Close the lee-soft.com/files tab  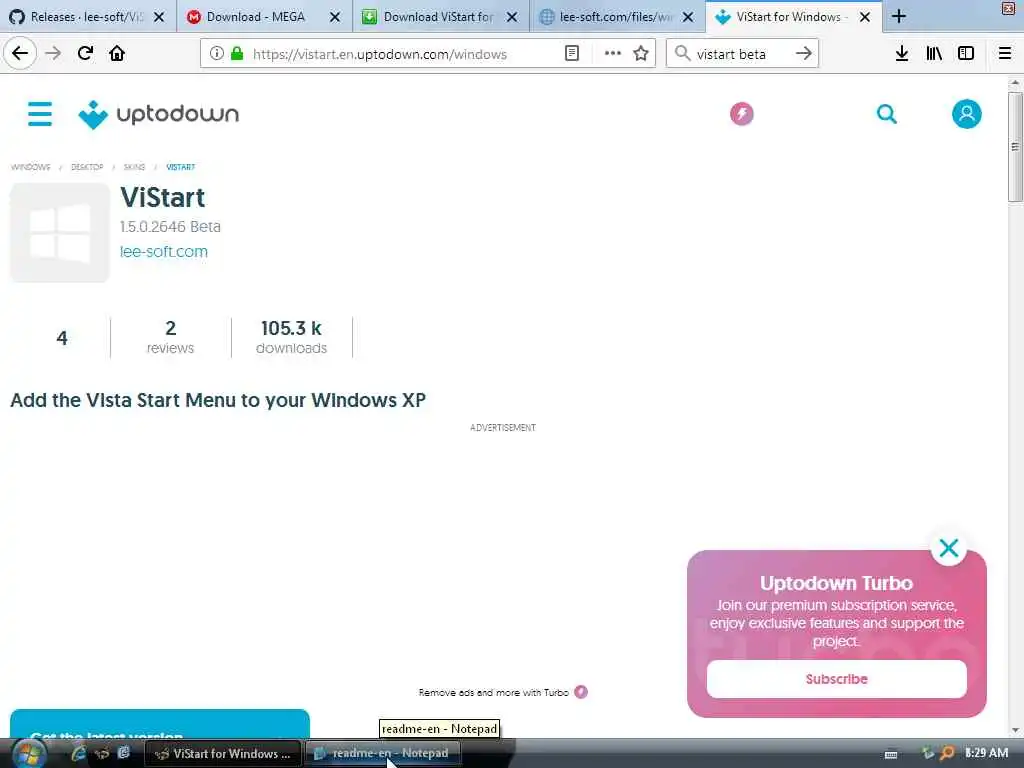688,18
